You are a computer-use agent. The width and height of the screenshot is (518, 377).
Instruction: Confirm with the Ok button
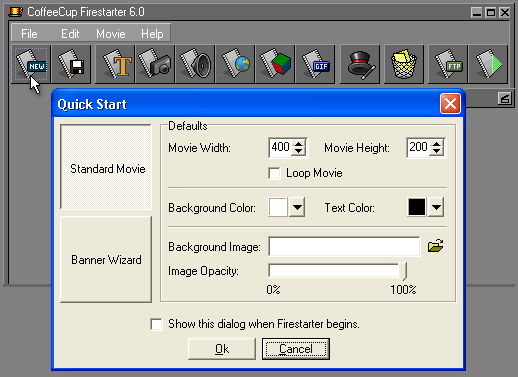222,349
